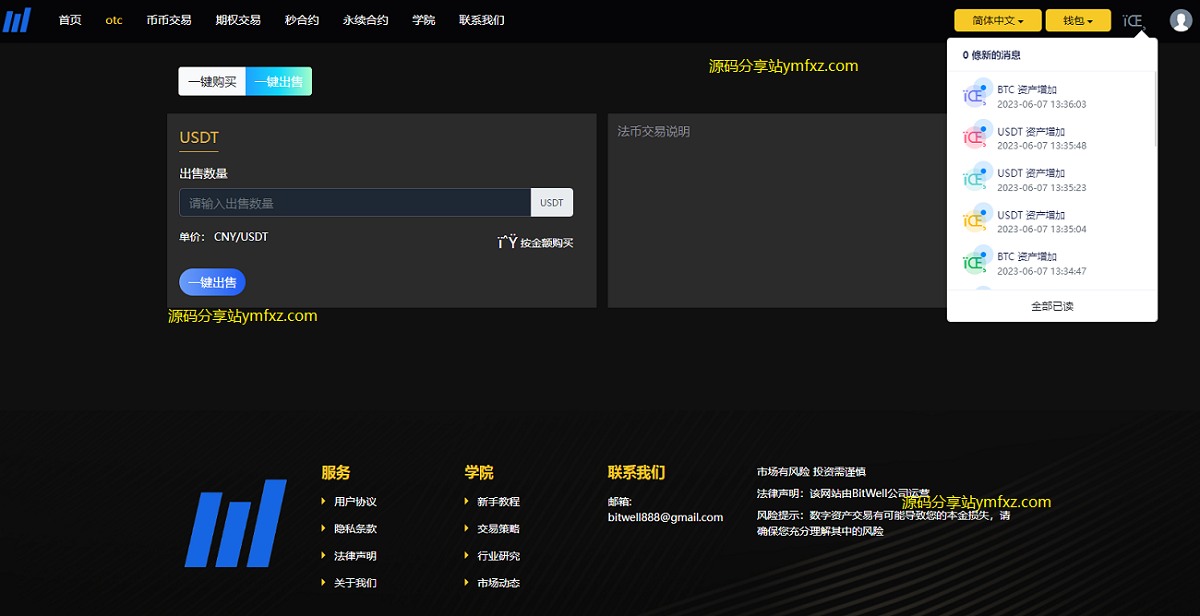Switch to 一键购买 buy mode

[212, 82]
